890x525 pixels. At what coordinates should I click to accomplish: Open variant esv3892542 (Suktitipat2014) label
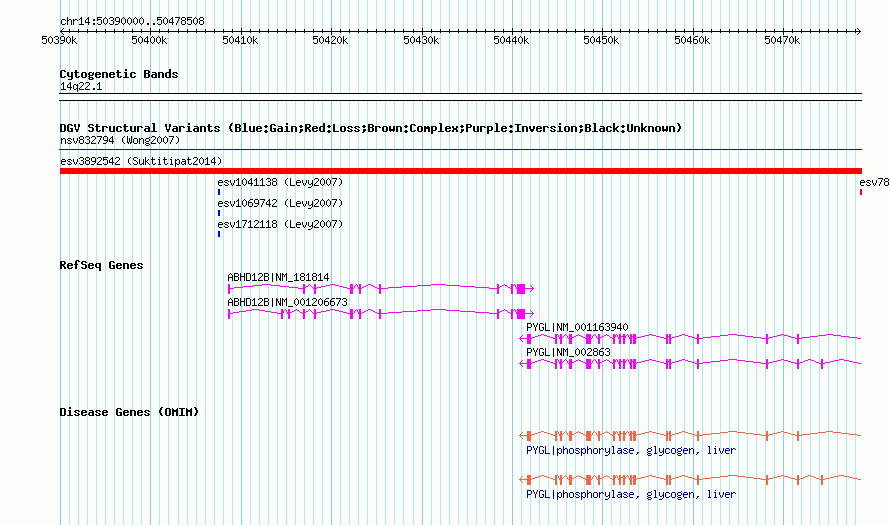pyautogui.click(x=141, y=161)
